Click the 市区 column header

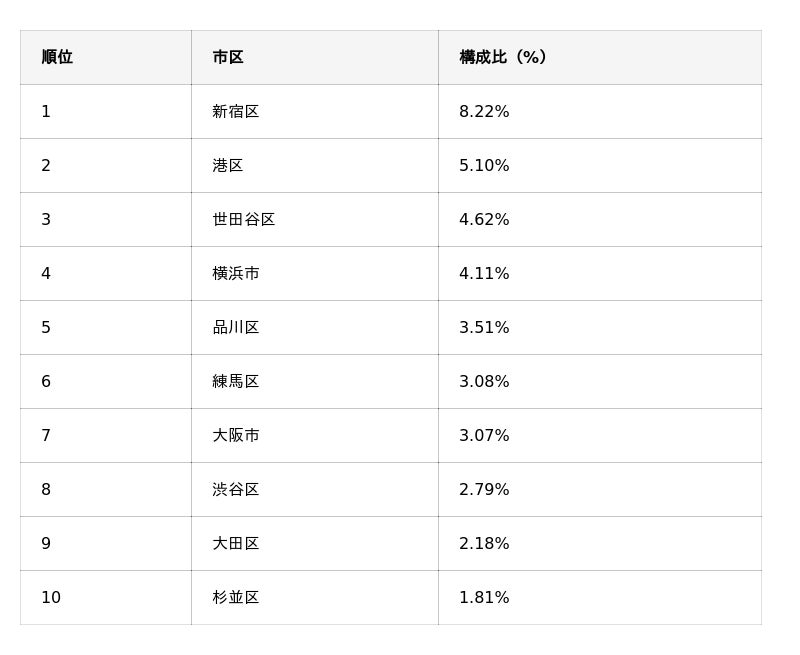(x=228, y=57)
